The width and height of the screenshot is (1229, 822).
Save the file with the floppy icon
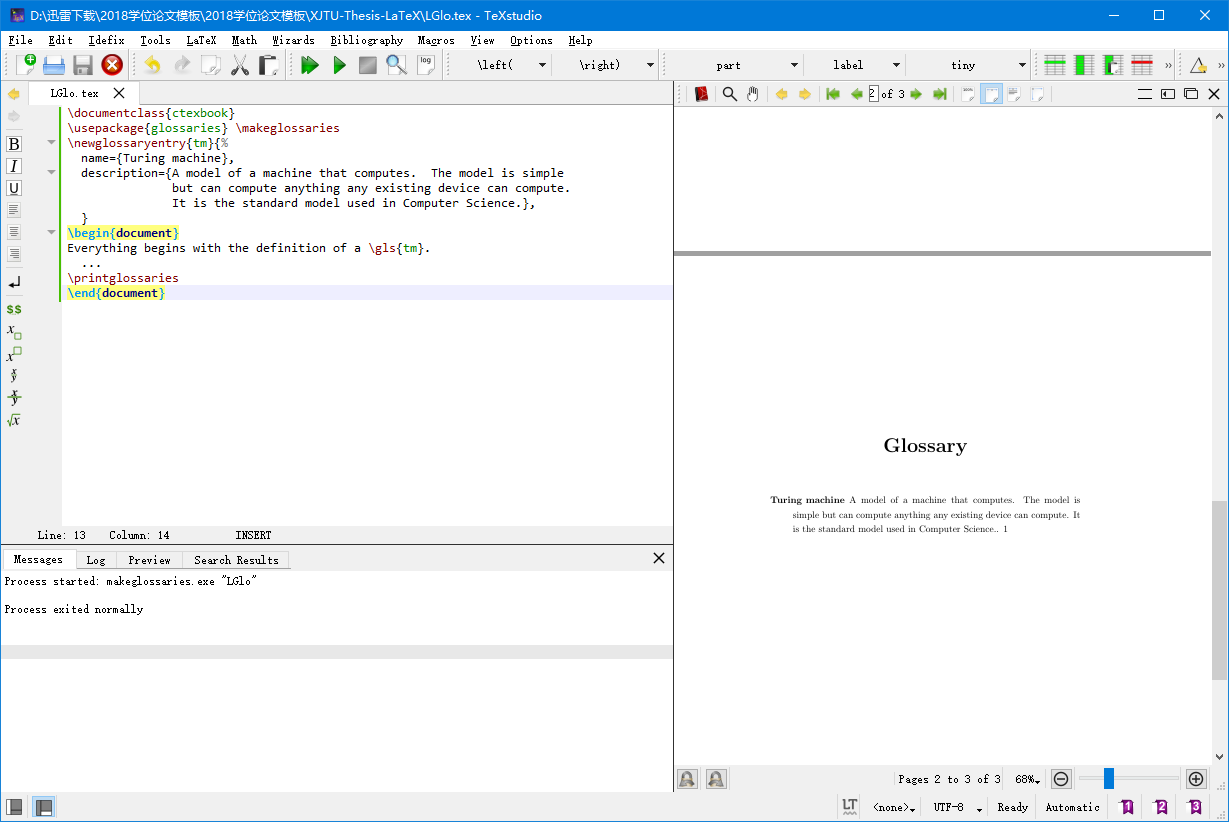click(83, 65)
